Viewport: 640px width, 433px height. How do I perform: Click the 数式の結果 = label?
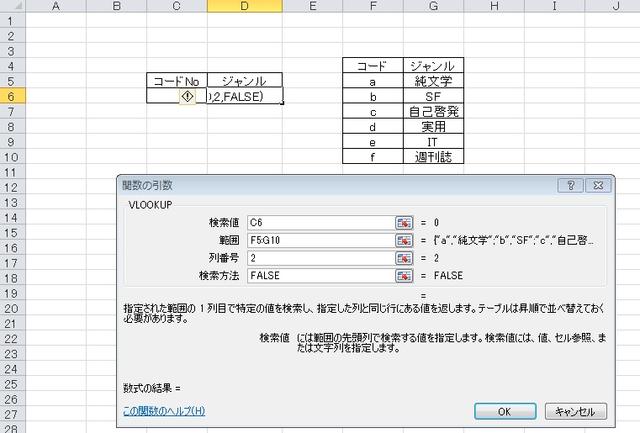tap(152, 388)
